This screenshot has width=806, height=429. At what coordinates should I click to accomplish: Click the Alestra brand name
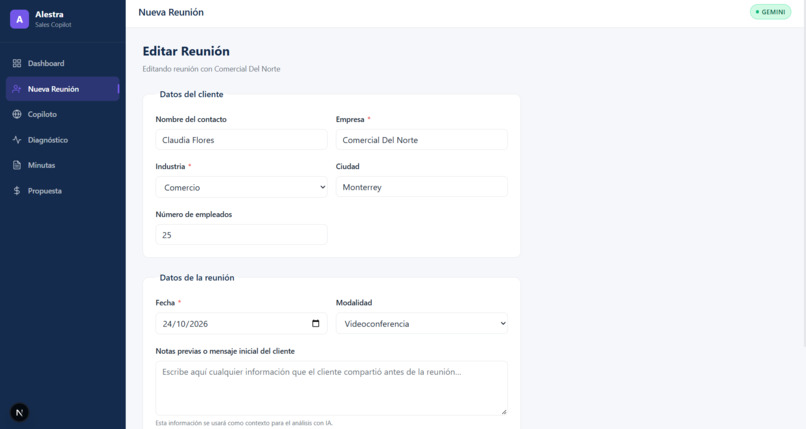[x=49, y=14]
